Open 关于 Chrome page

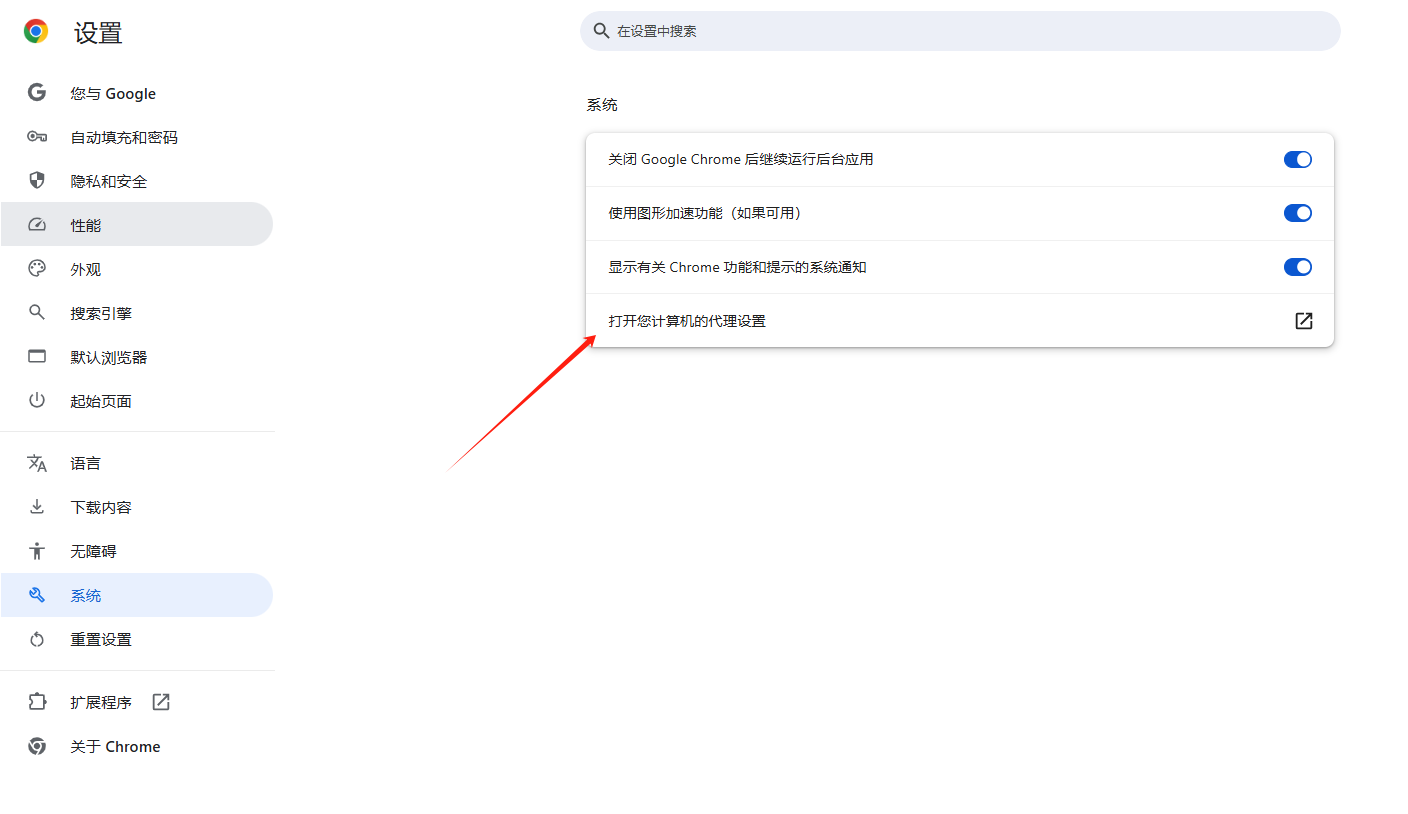point(136,746)
